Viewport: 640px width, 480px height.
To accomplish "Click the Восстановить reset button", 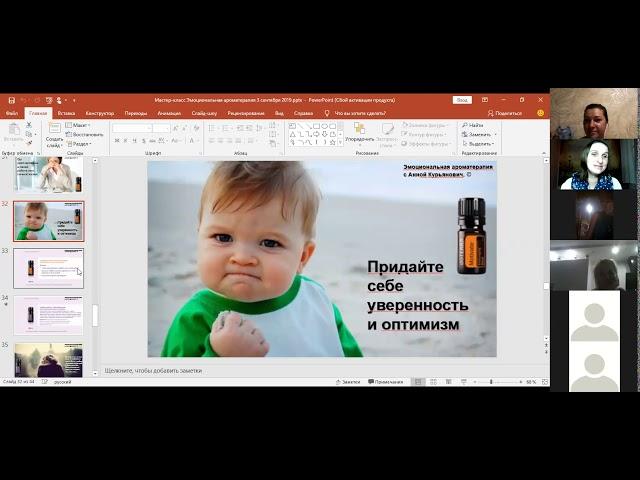I will point(84,134).
